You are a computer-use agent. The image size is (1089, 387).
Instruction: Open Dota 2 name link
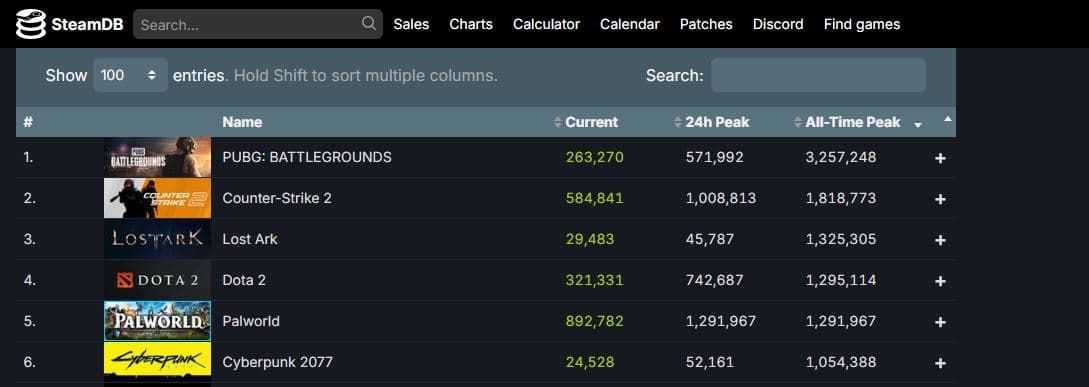coord(244,280)
